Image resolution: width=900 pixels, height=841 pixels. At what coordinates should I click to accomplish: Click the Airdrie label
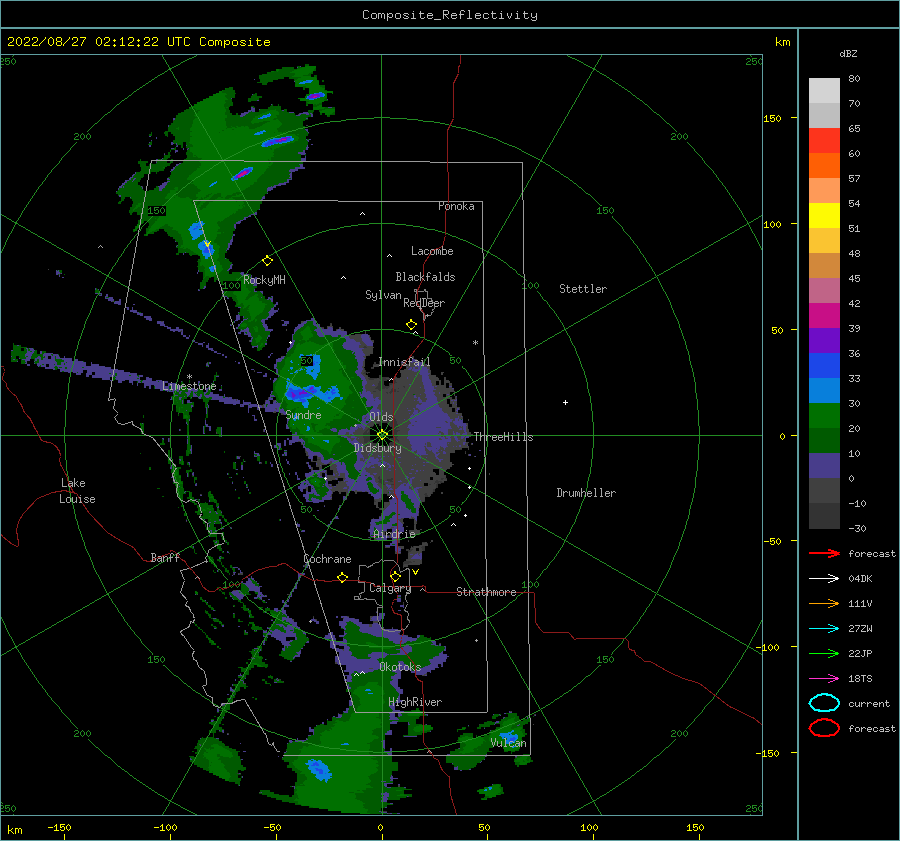pos(394,534)
